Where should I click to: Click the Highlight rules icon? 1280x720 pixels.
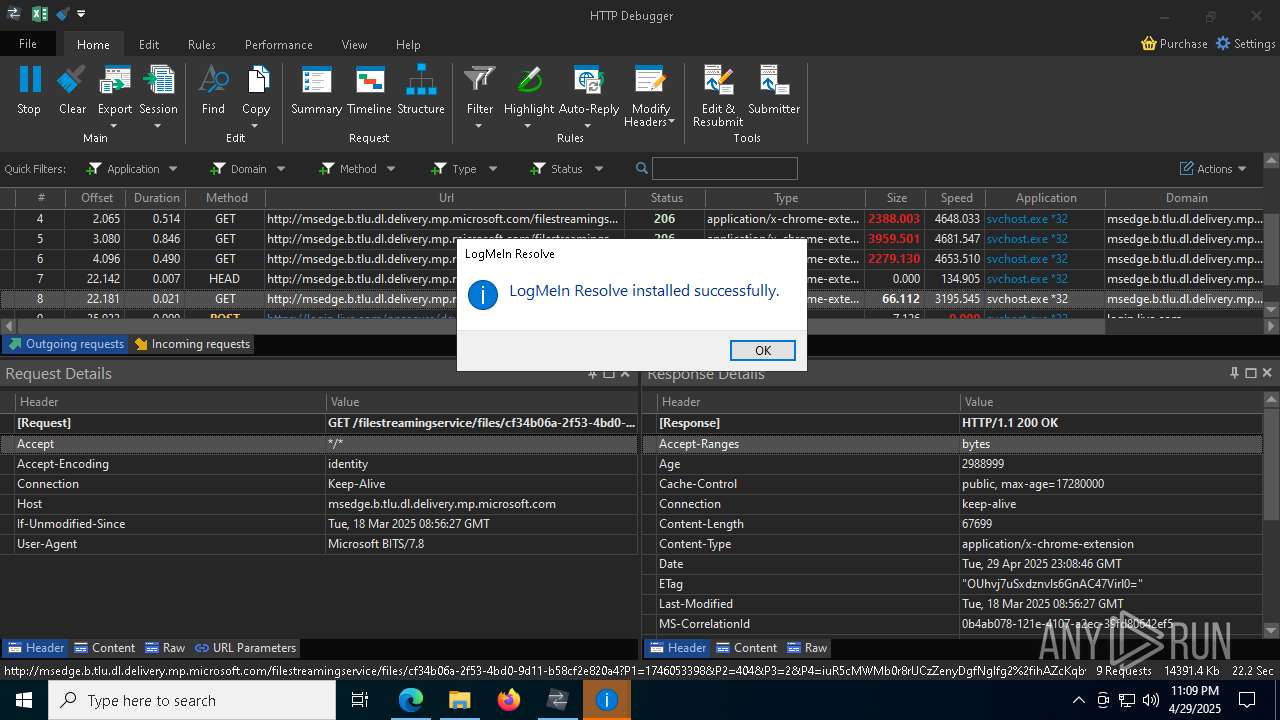coord(529,80)
